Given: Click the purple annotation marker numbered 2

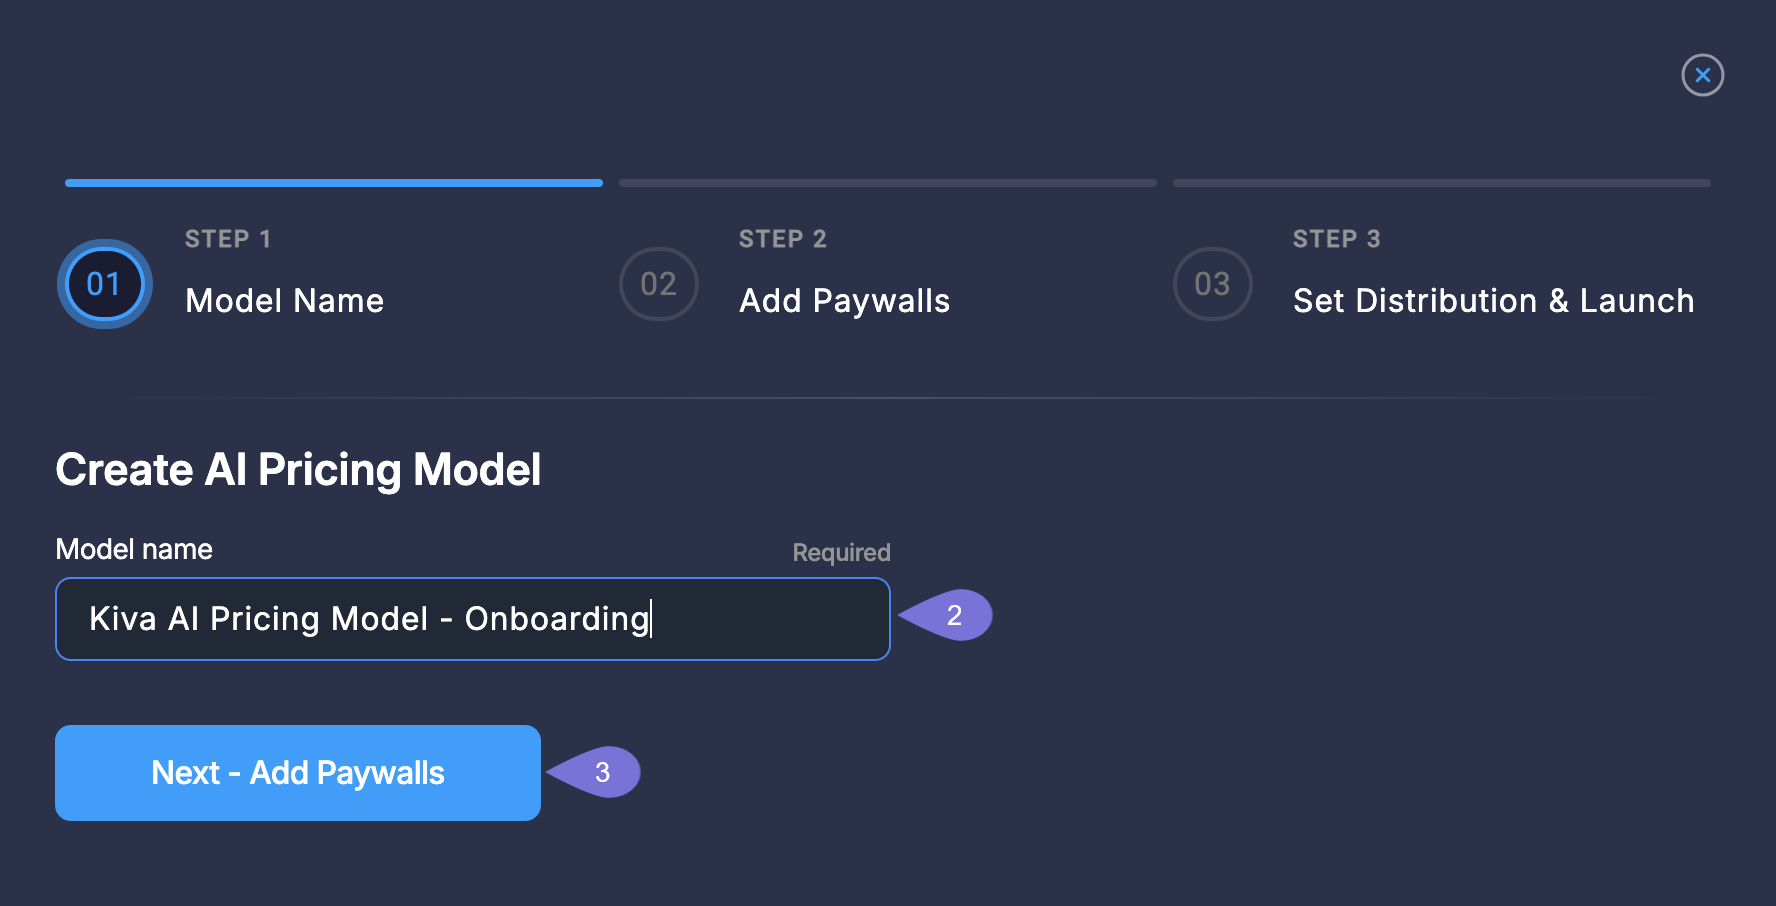Looking at the screenshot, I should 953,616.
